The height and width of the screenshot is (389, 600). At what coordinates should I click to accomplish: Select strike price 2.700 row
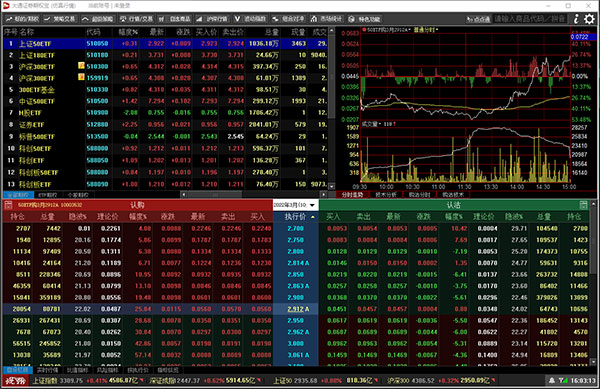point(295,228)
